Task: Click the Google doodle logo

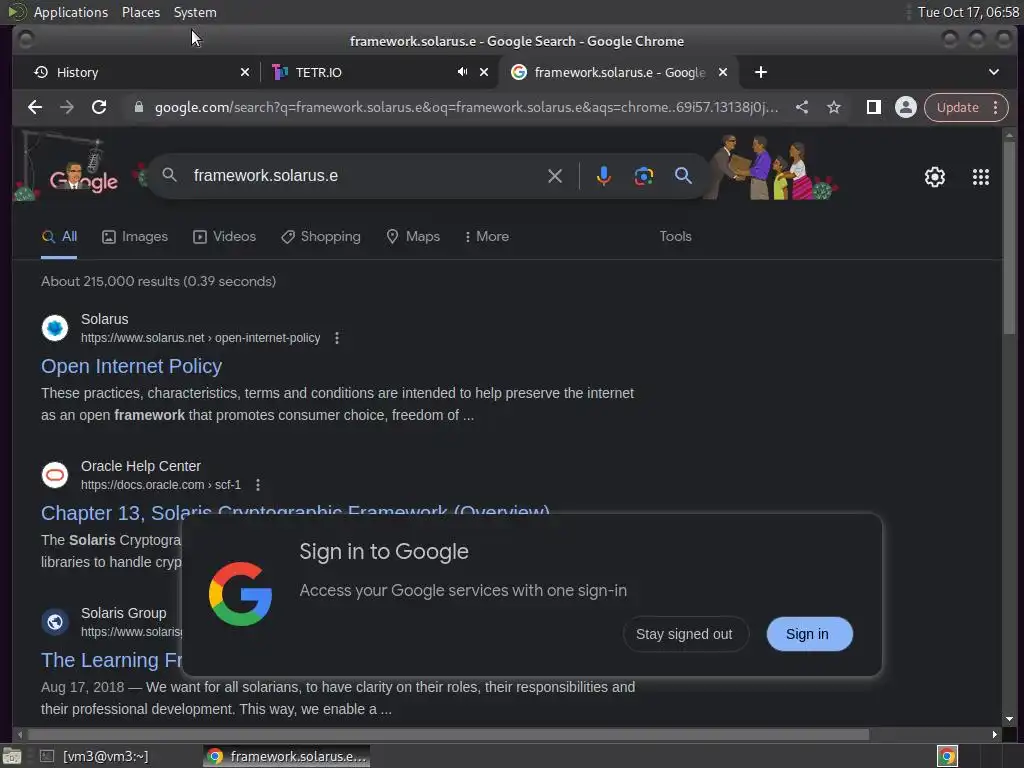Action: (84, 180)
